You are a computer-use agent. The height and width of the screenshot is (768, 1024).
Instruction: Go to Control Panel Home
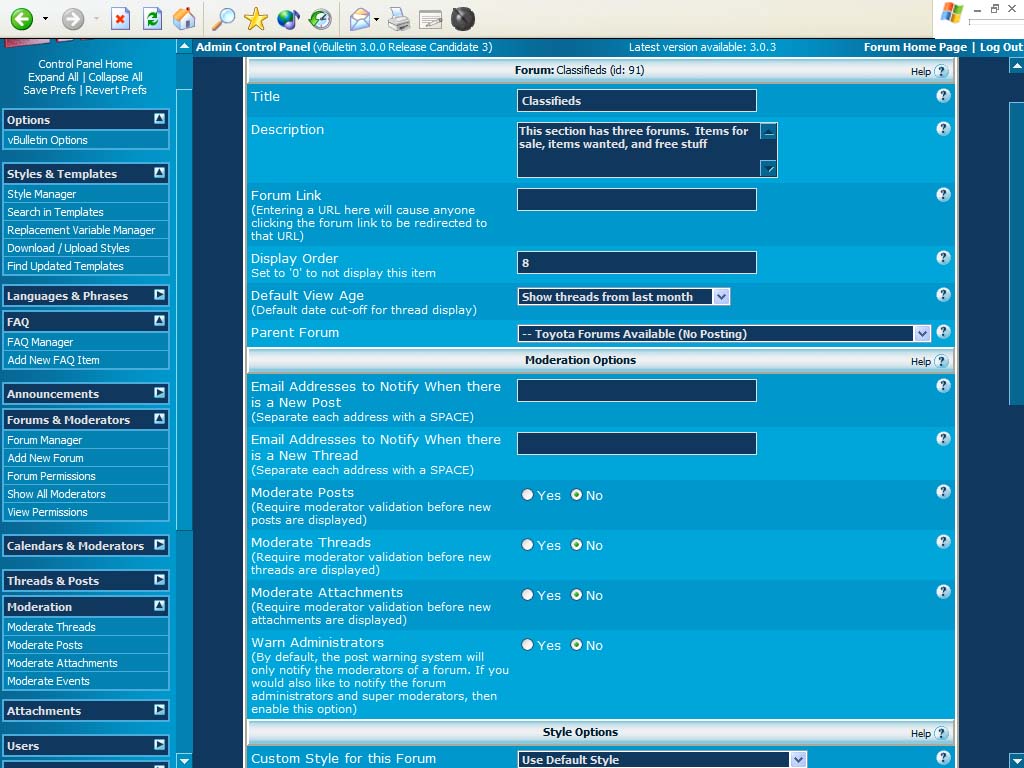[85, 64]
